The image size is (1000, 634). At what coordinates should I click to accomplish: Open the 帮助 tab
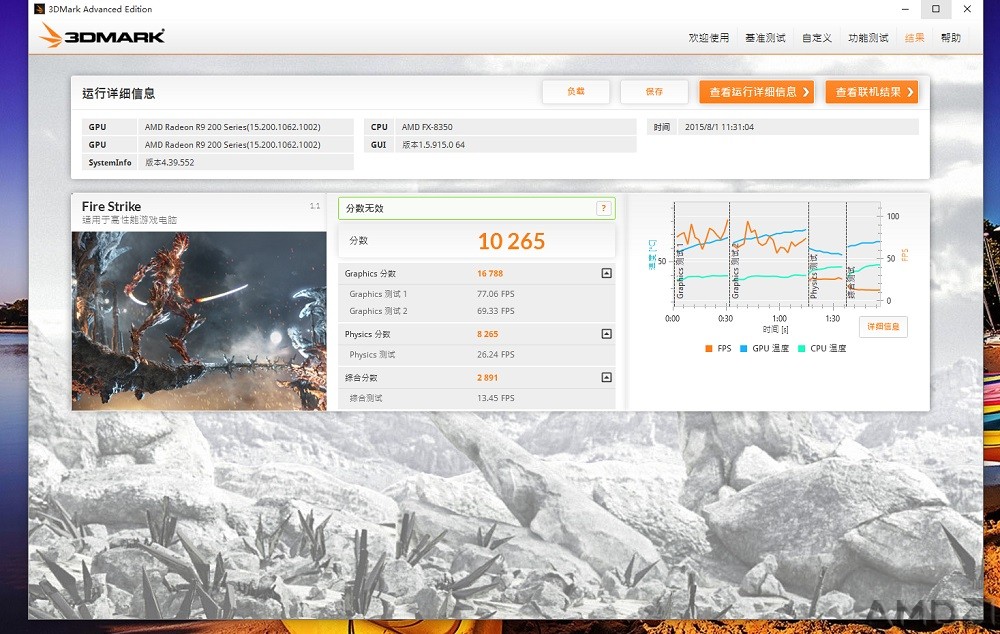pos(951,38)
